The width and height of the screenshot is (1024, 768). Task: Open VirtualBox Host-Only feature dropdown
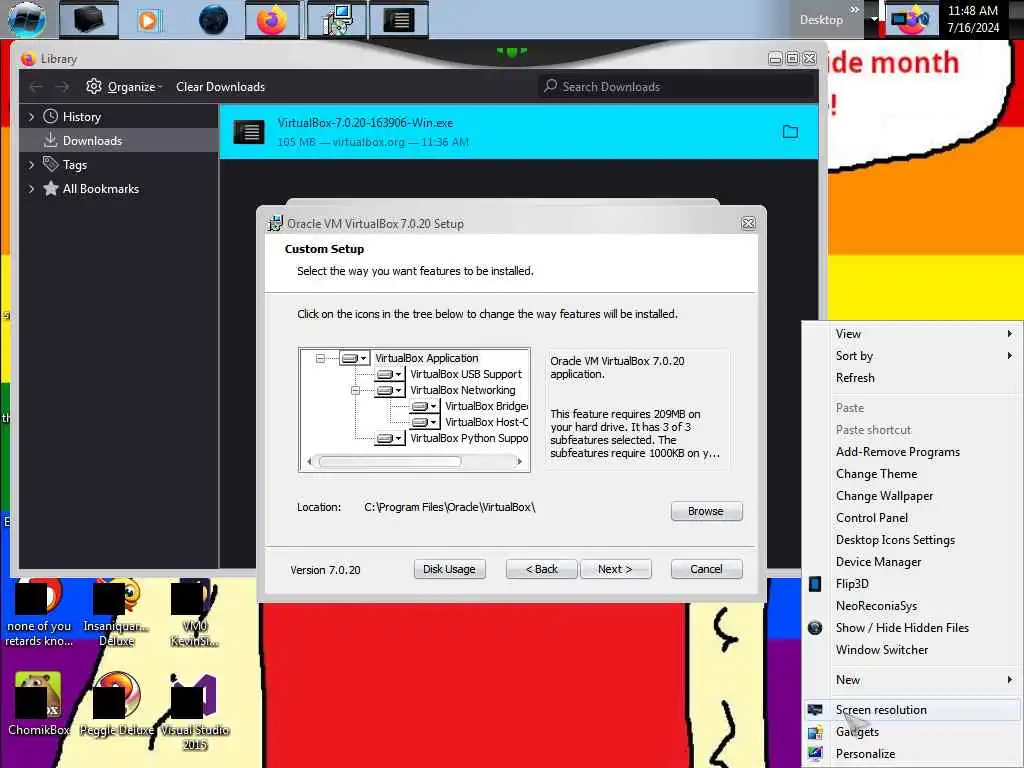425,422
